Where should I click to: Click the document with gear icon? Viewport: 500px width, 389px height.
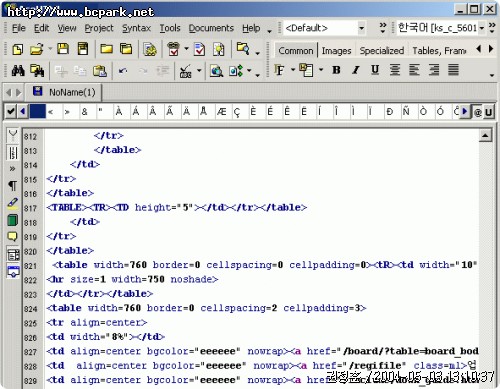tap(150, 49)
